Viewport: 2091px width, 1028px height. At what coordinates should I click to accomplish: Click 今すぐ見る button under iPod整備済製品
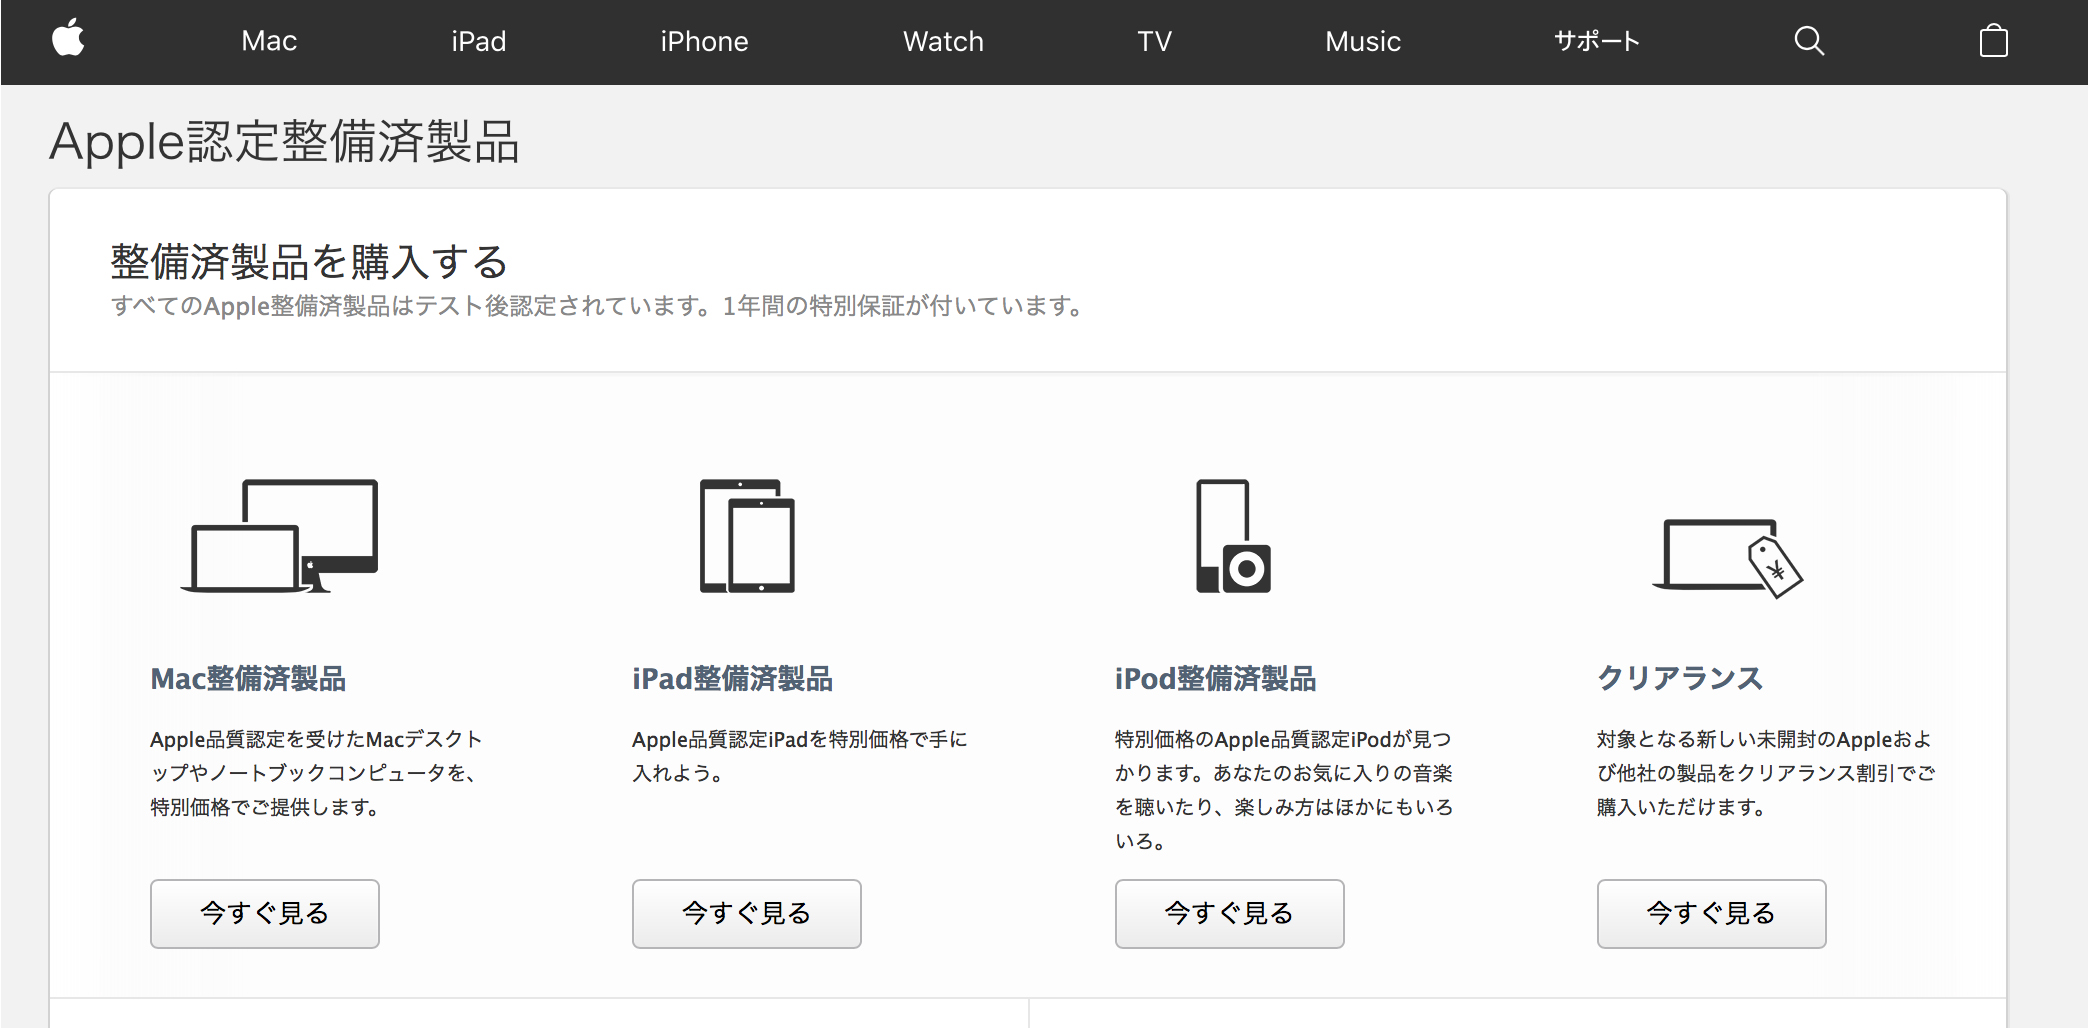coord(1230,913)
